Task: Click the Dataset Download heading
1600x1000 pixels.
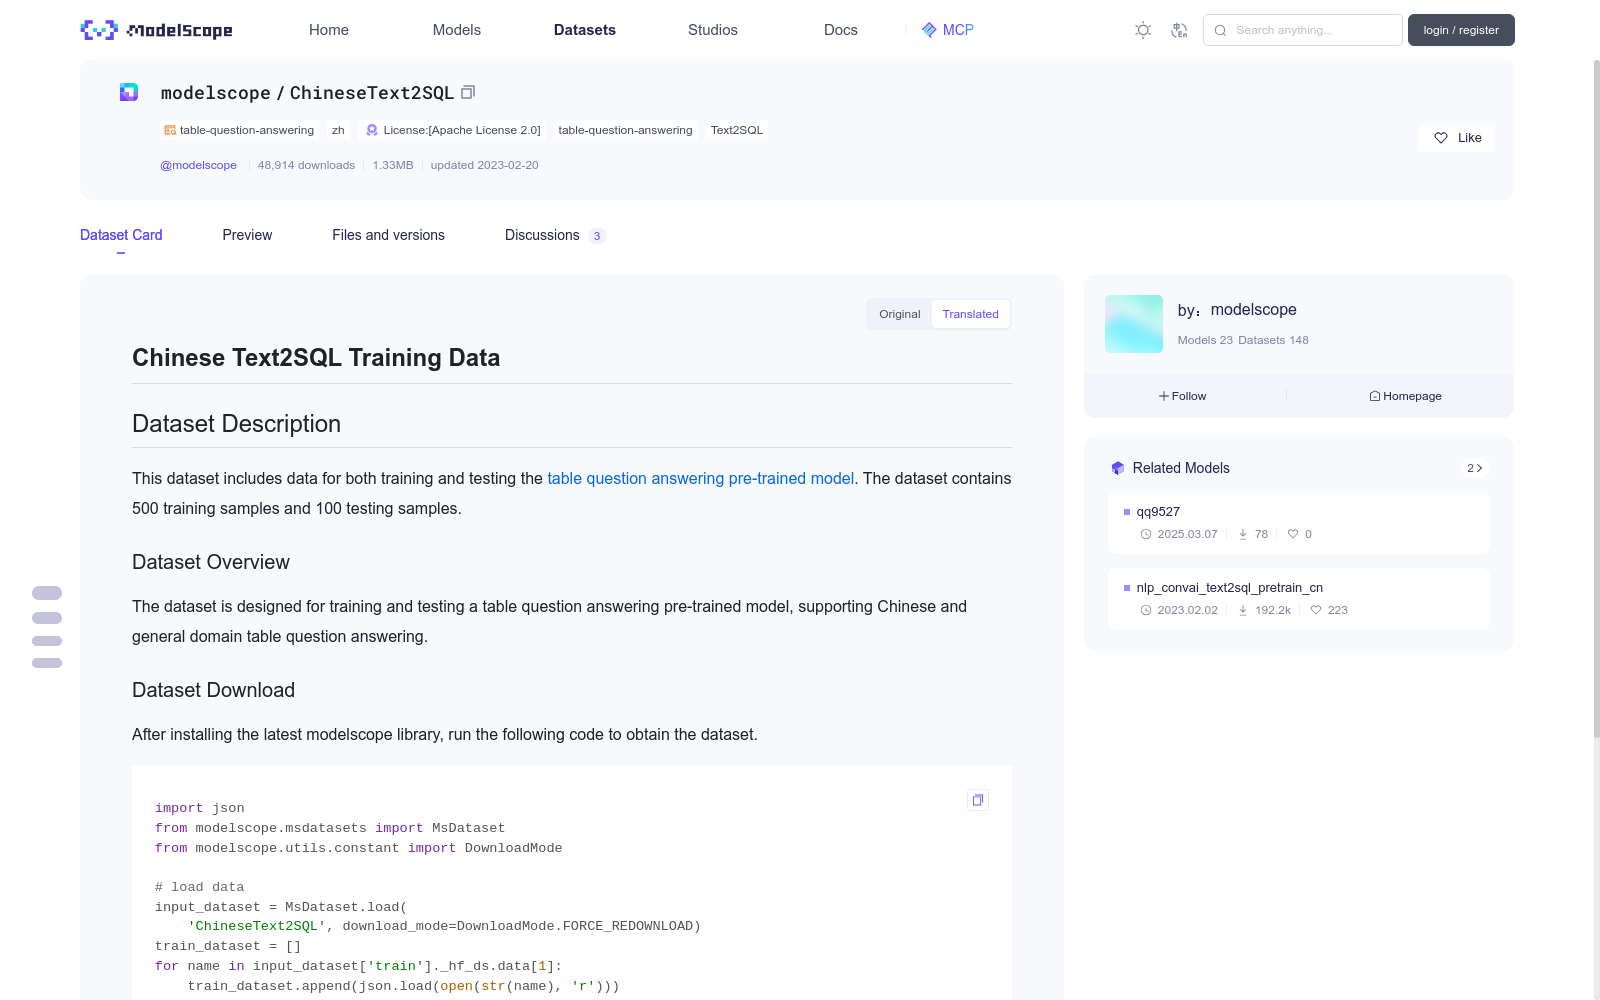Action: (x=213, y=690)
